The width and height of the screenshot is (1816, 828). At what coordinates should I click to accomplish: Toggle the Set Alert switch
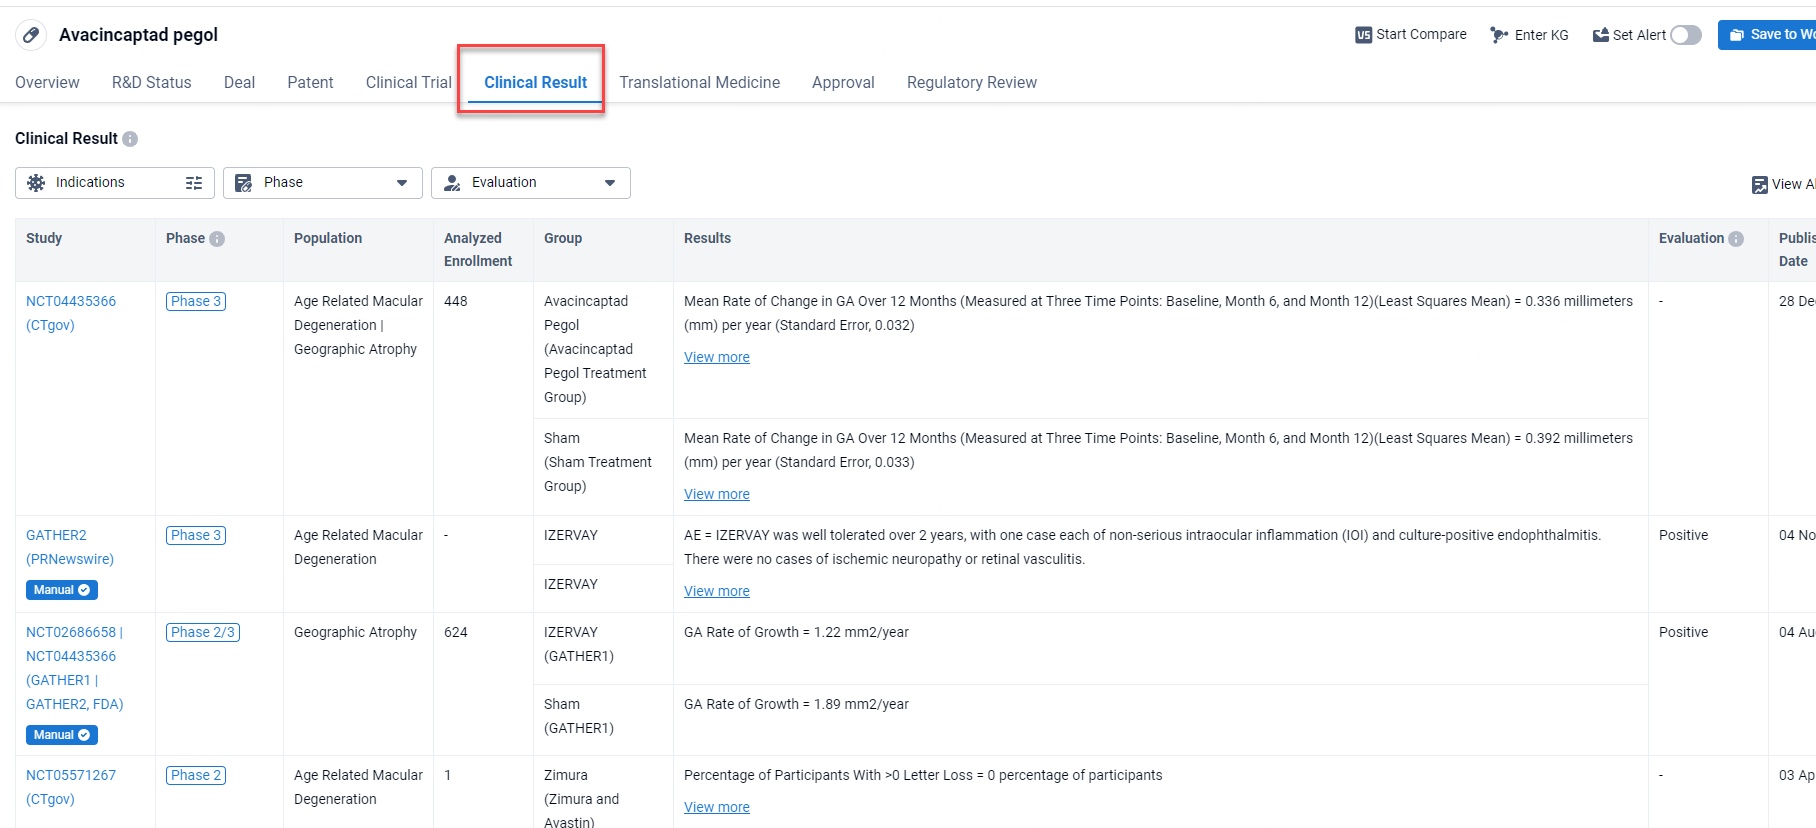[x=1685, y=35]
